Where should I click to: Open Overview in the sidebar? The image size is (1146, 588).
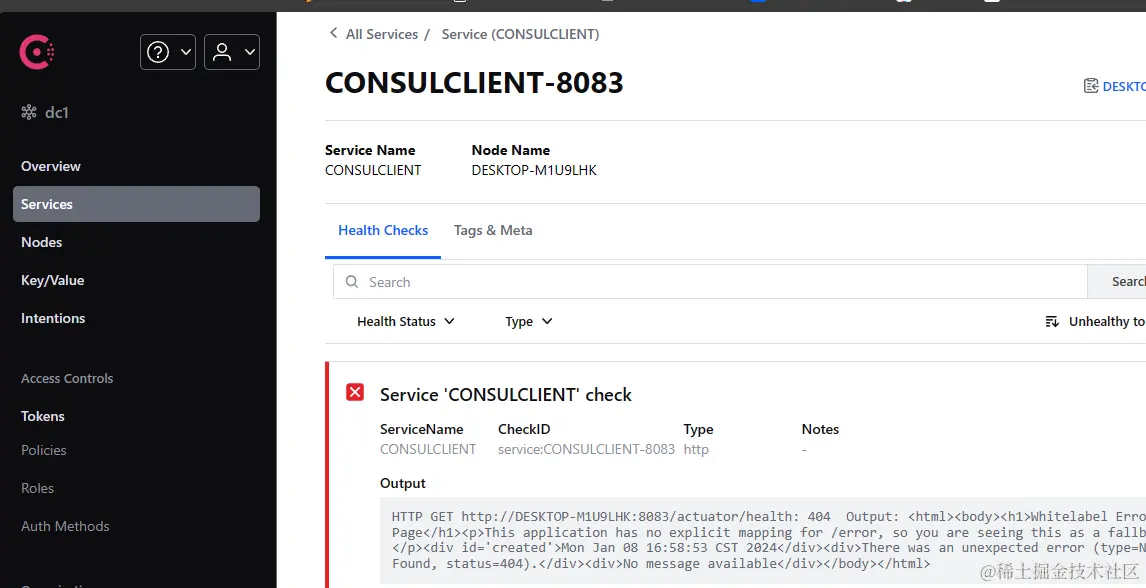50,167
